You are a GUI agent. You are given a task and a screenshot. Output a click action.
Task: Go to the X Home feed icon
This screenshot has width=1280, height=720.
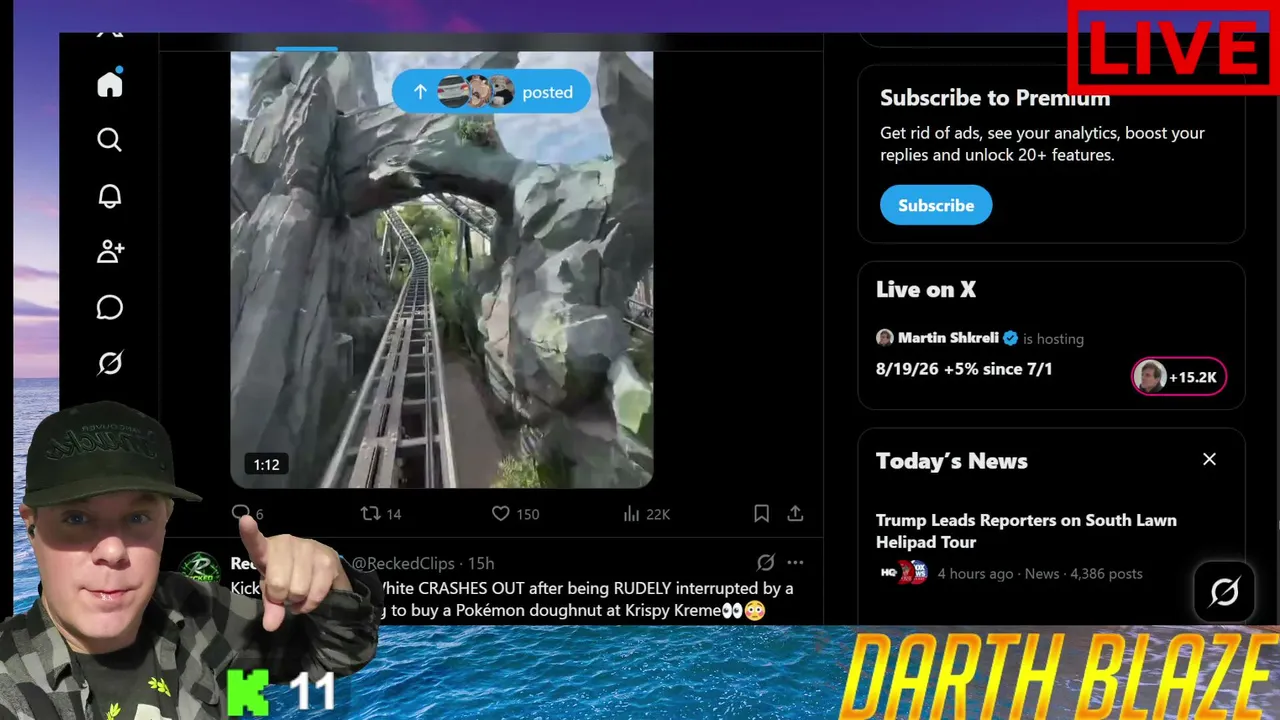[x=110, y=83]
